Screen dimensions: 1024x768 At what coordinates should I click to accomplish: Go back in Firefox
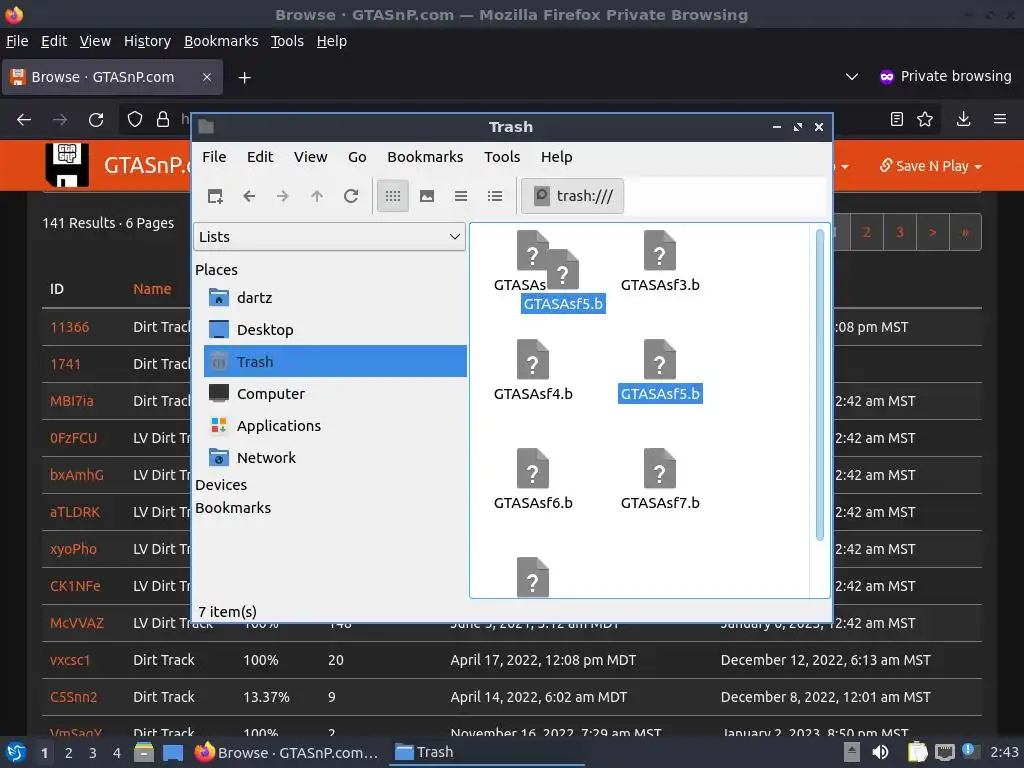point(24,120)
